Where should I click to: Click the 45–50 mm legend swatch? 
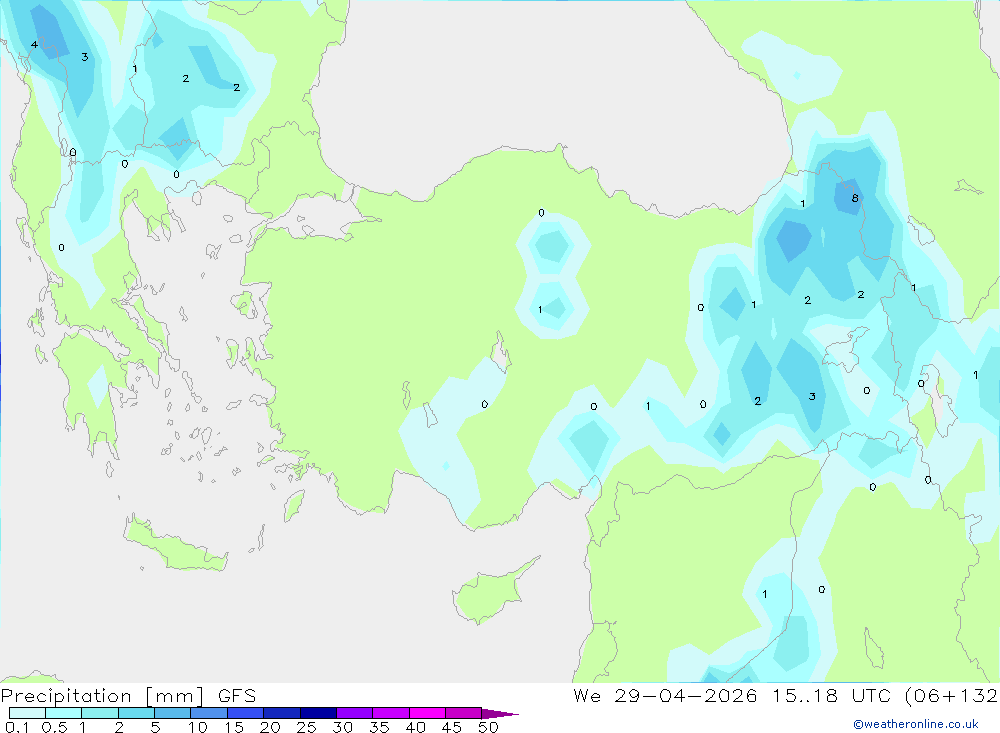464,713
